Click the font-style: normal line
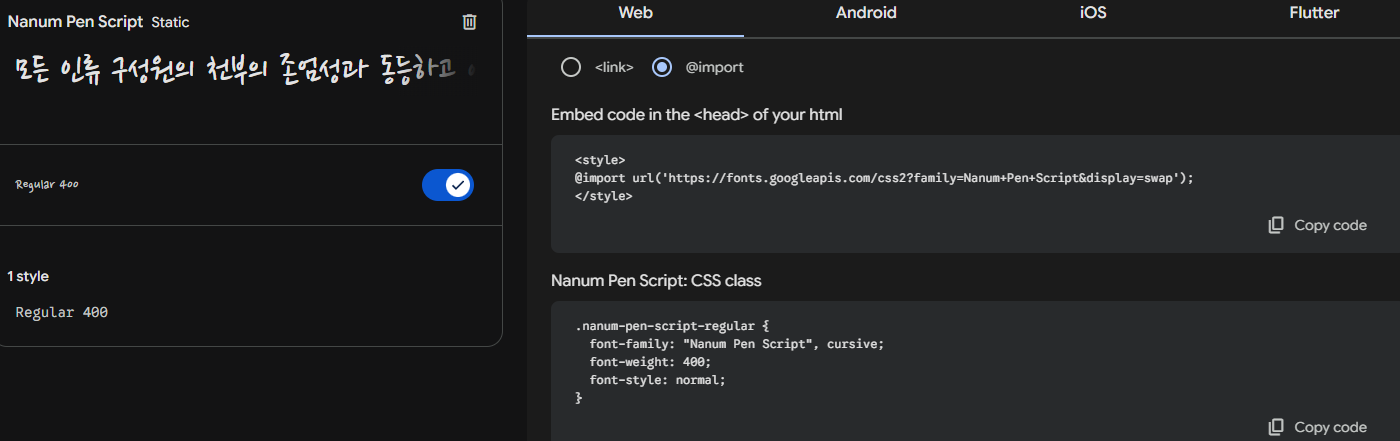 click(657, 380)
